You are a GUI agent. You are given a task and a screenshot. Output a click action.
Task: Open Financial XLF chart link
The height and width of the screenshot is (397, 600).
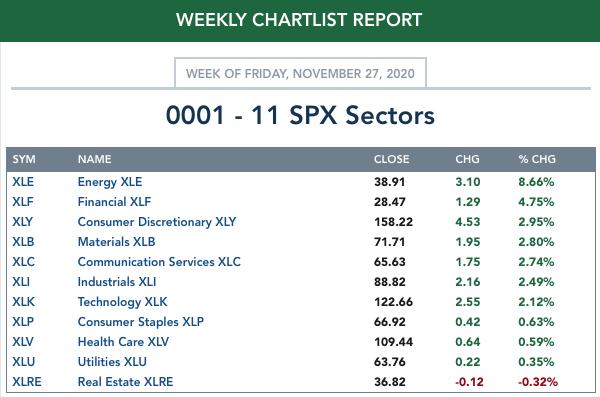click(x=114, y=202)
